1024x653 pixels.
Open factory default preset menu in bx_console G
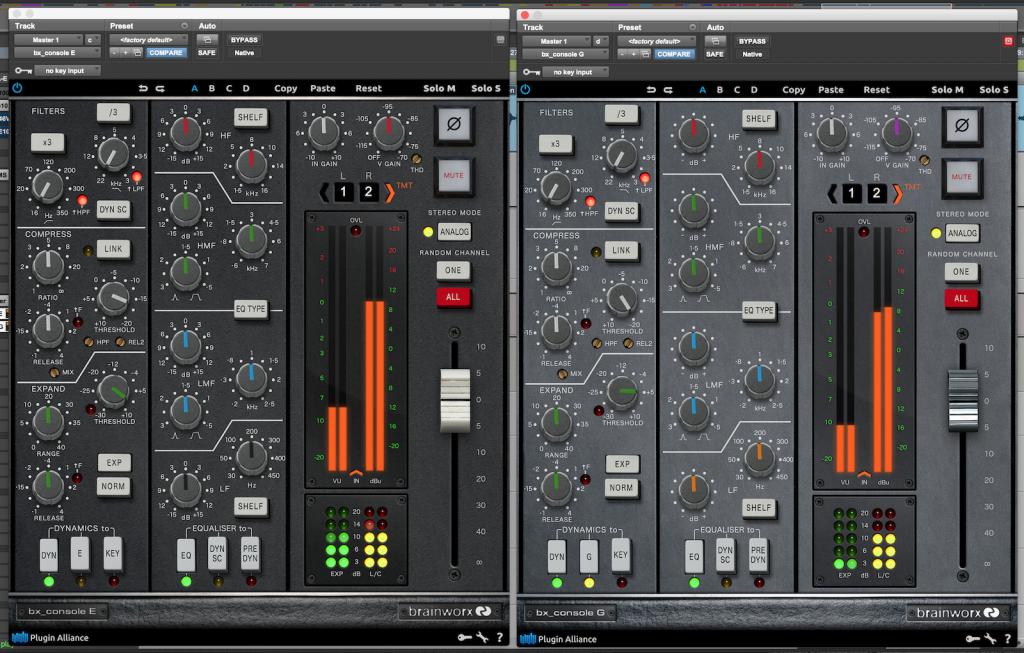click(656, 41)
